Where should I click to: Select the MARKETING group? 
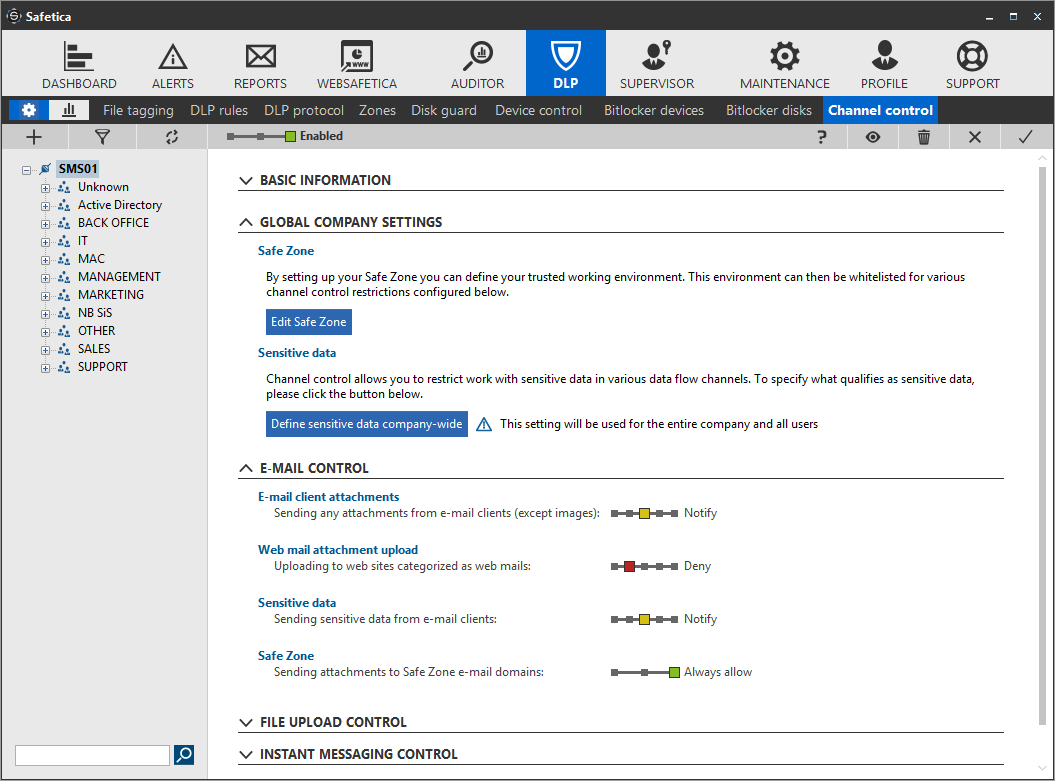111,295
